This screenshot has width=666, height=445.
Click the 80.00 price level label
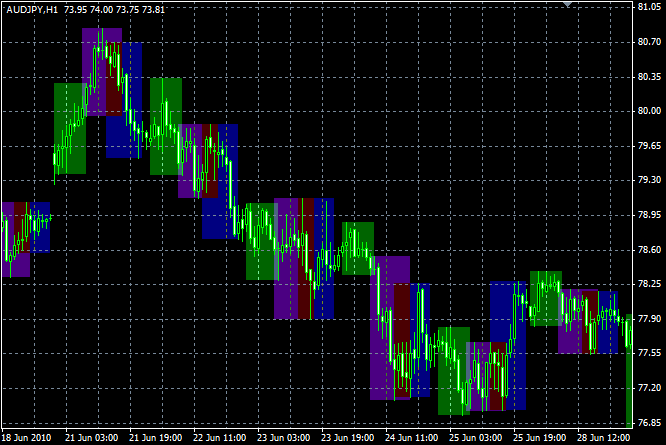649,111
